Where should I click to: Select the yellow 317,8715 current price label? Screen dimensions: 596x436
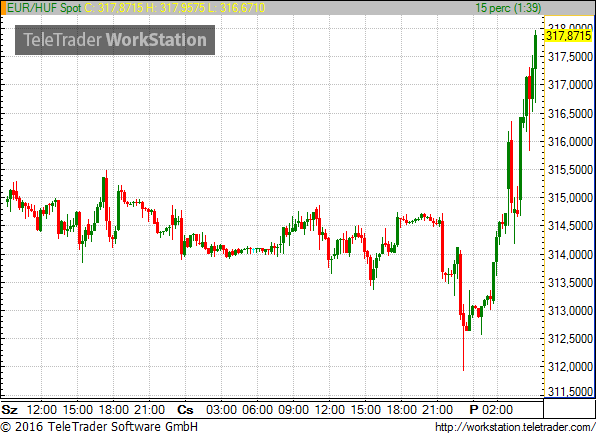569,36
